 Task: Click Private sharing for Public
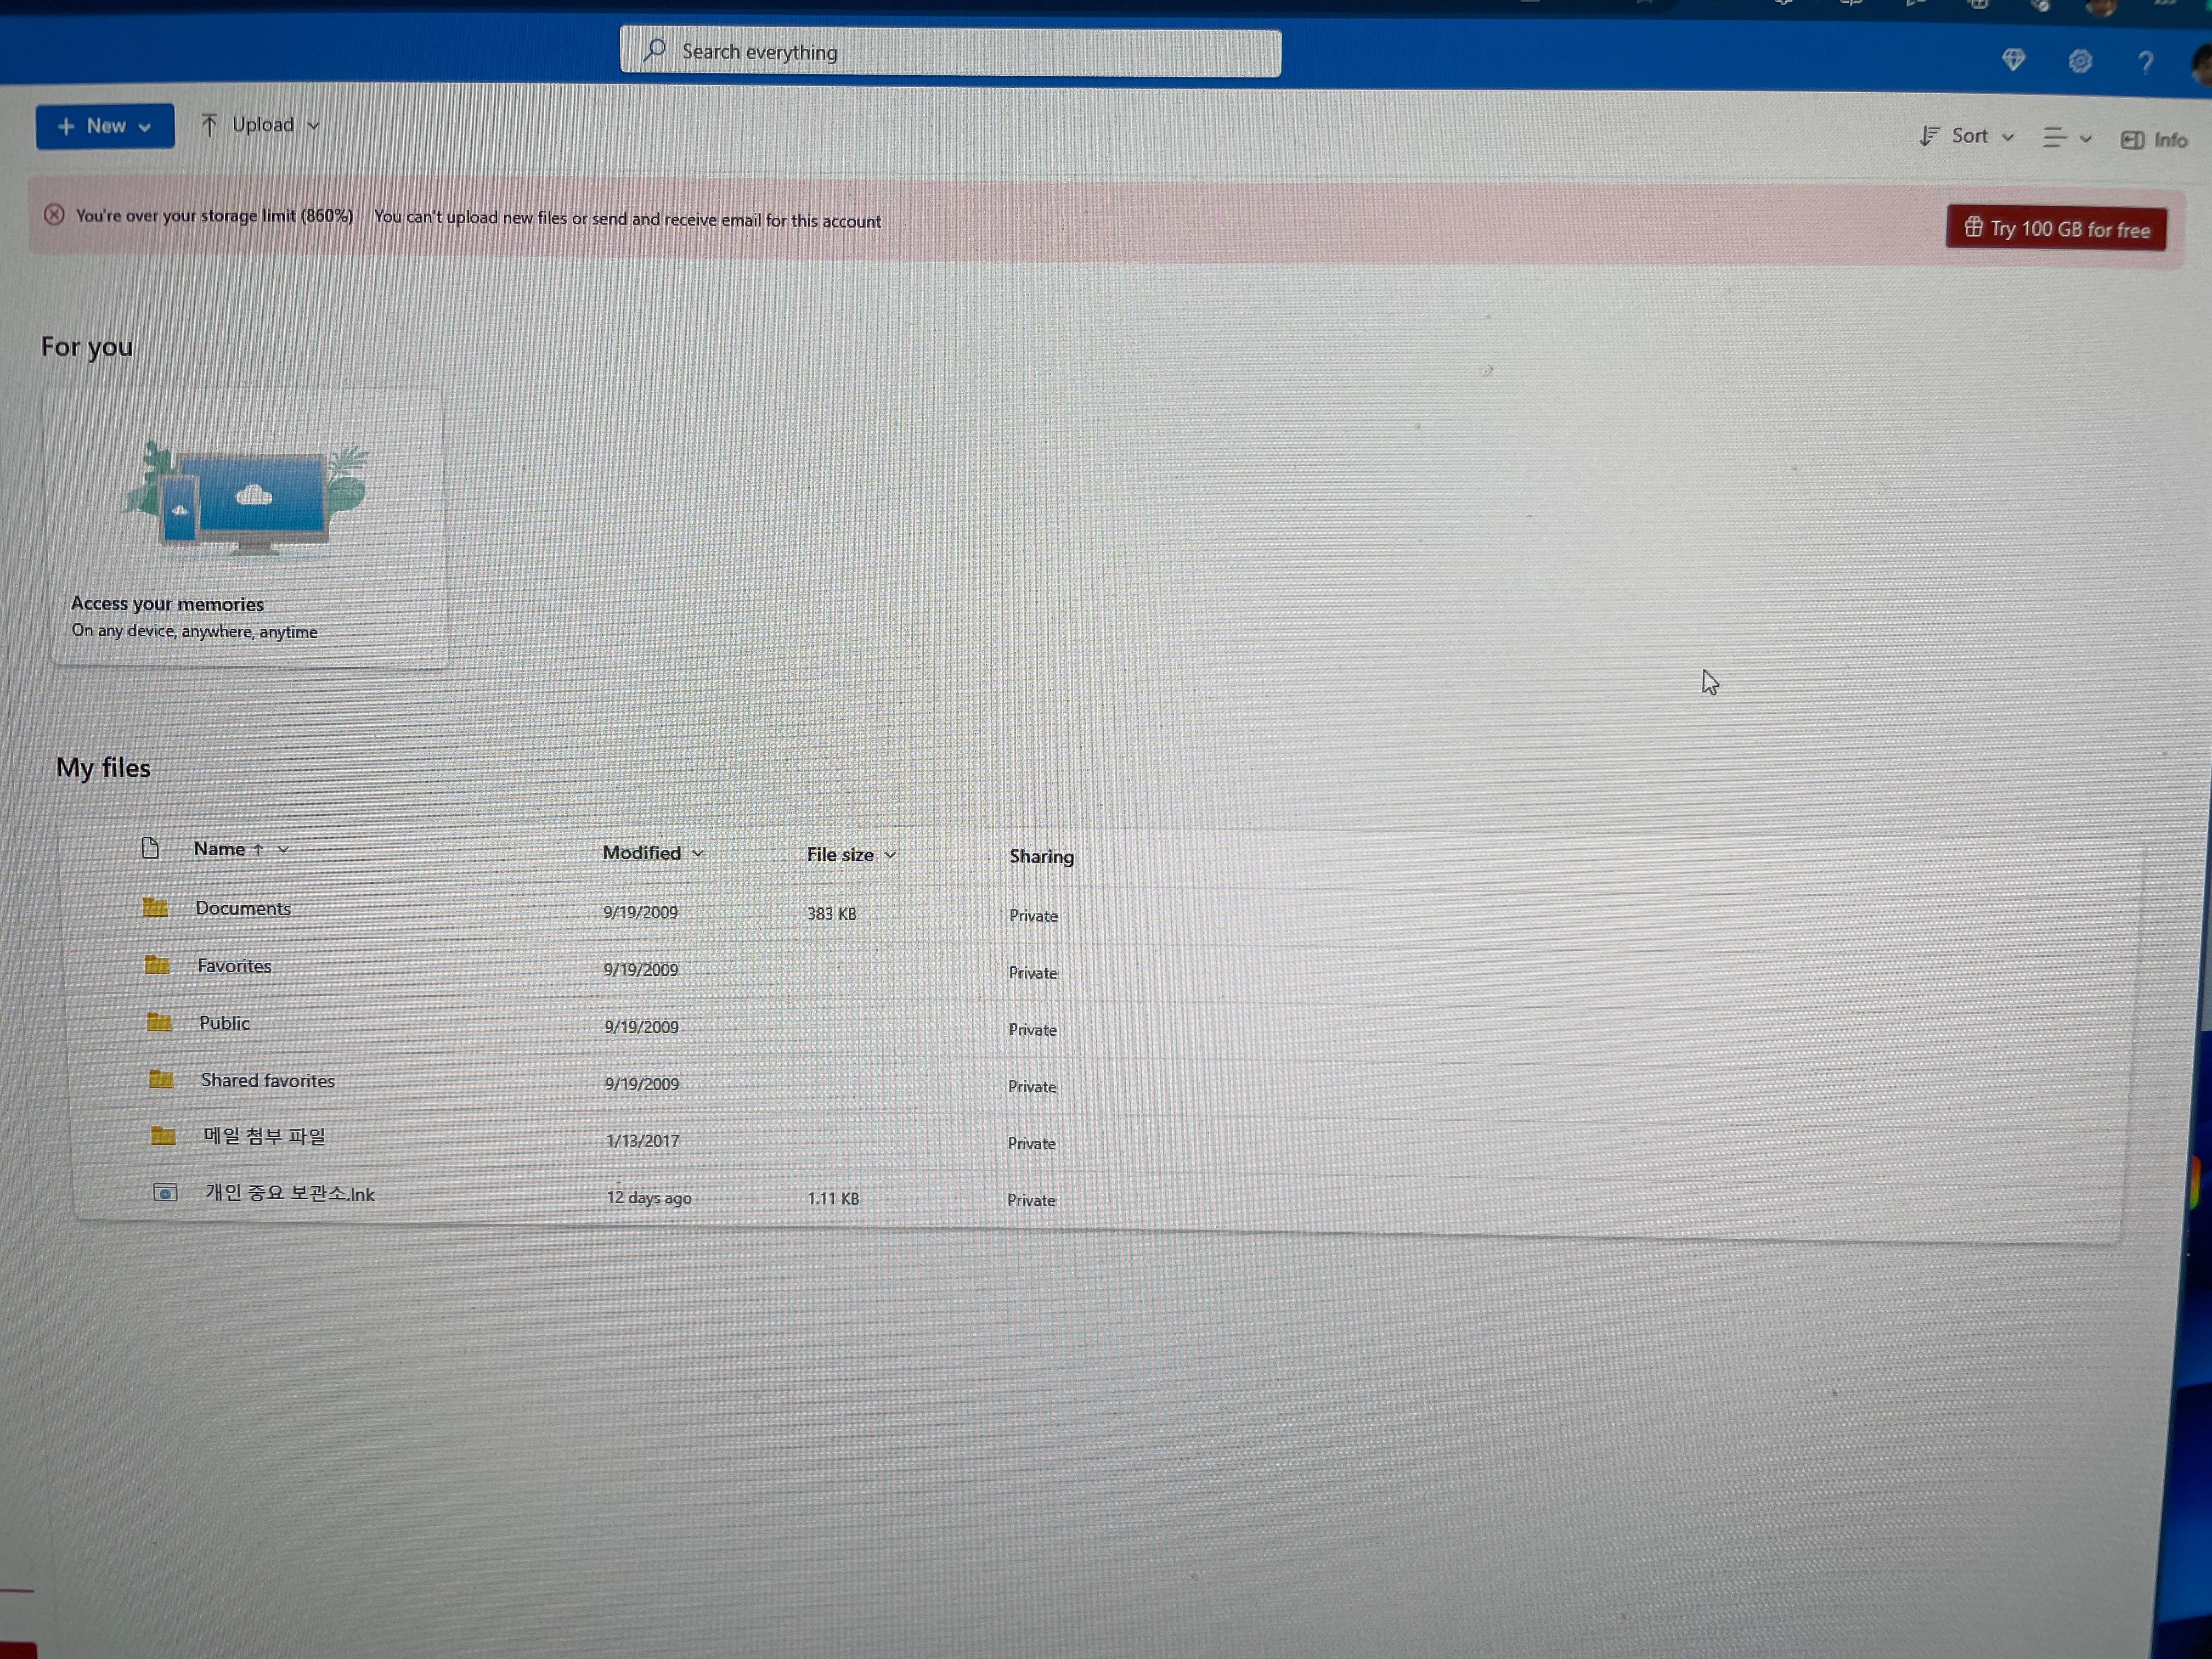(1032, 1030)
